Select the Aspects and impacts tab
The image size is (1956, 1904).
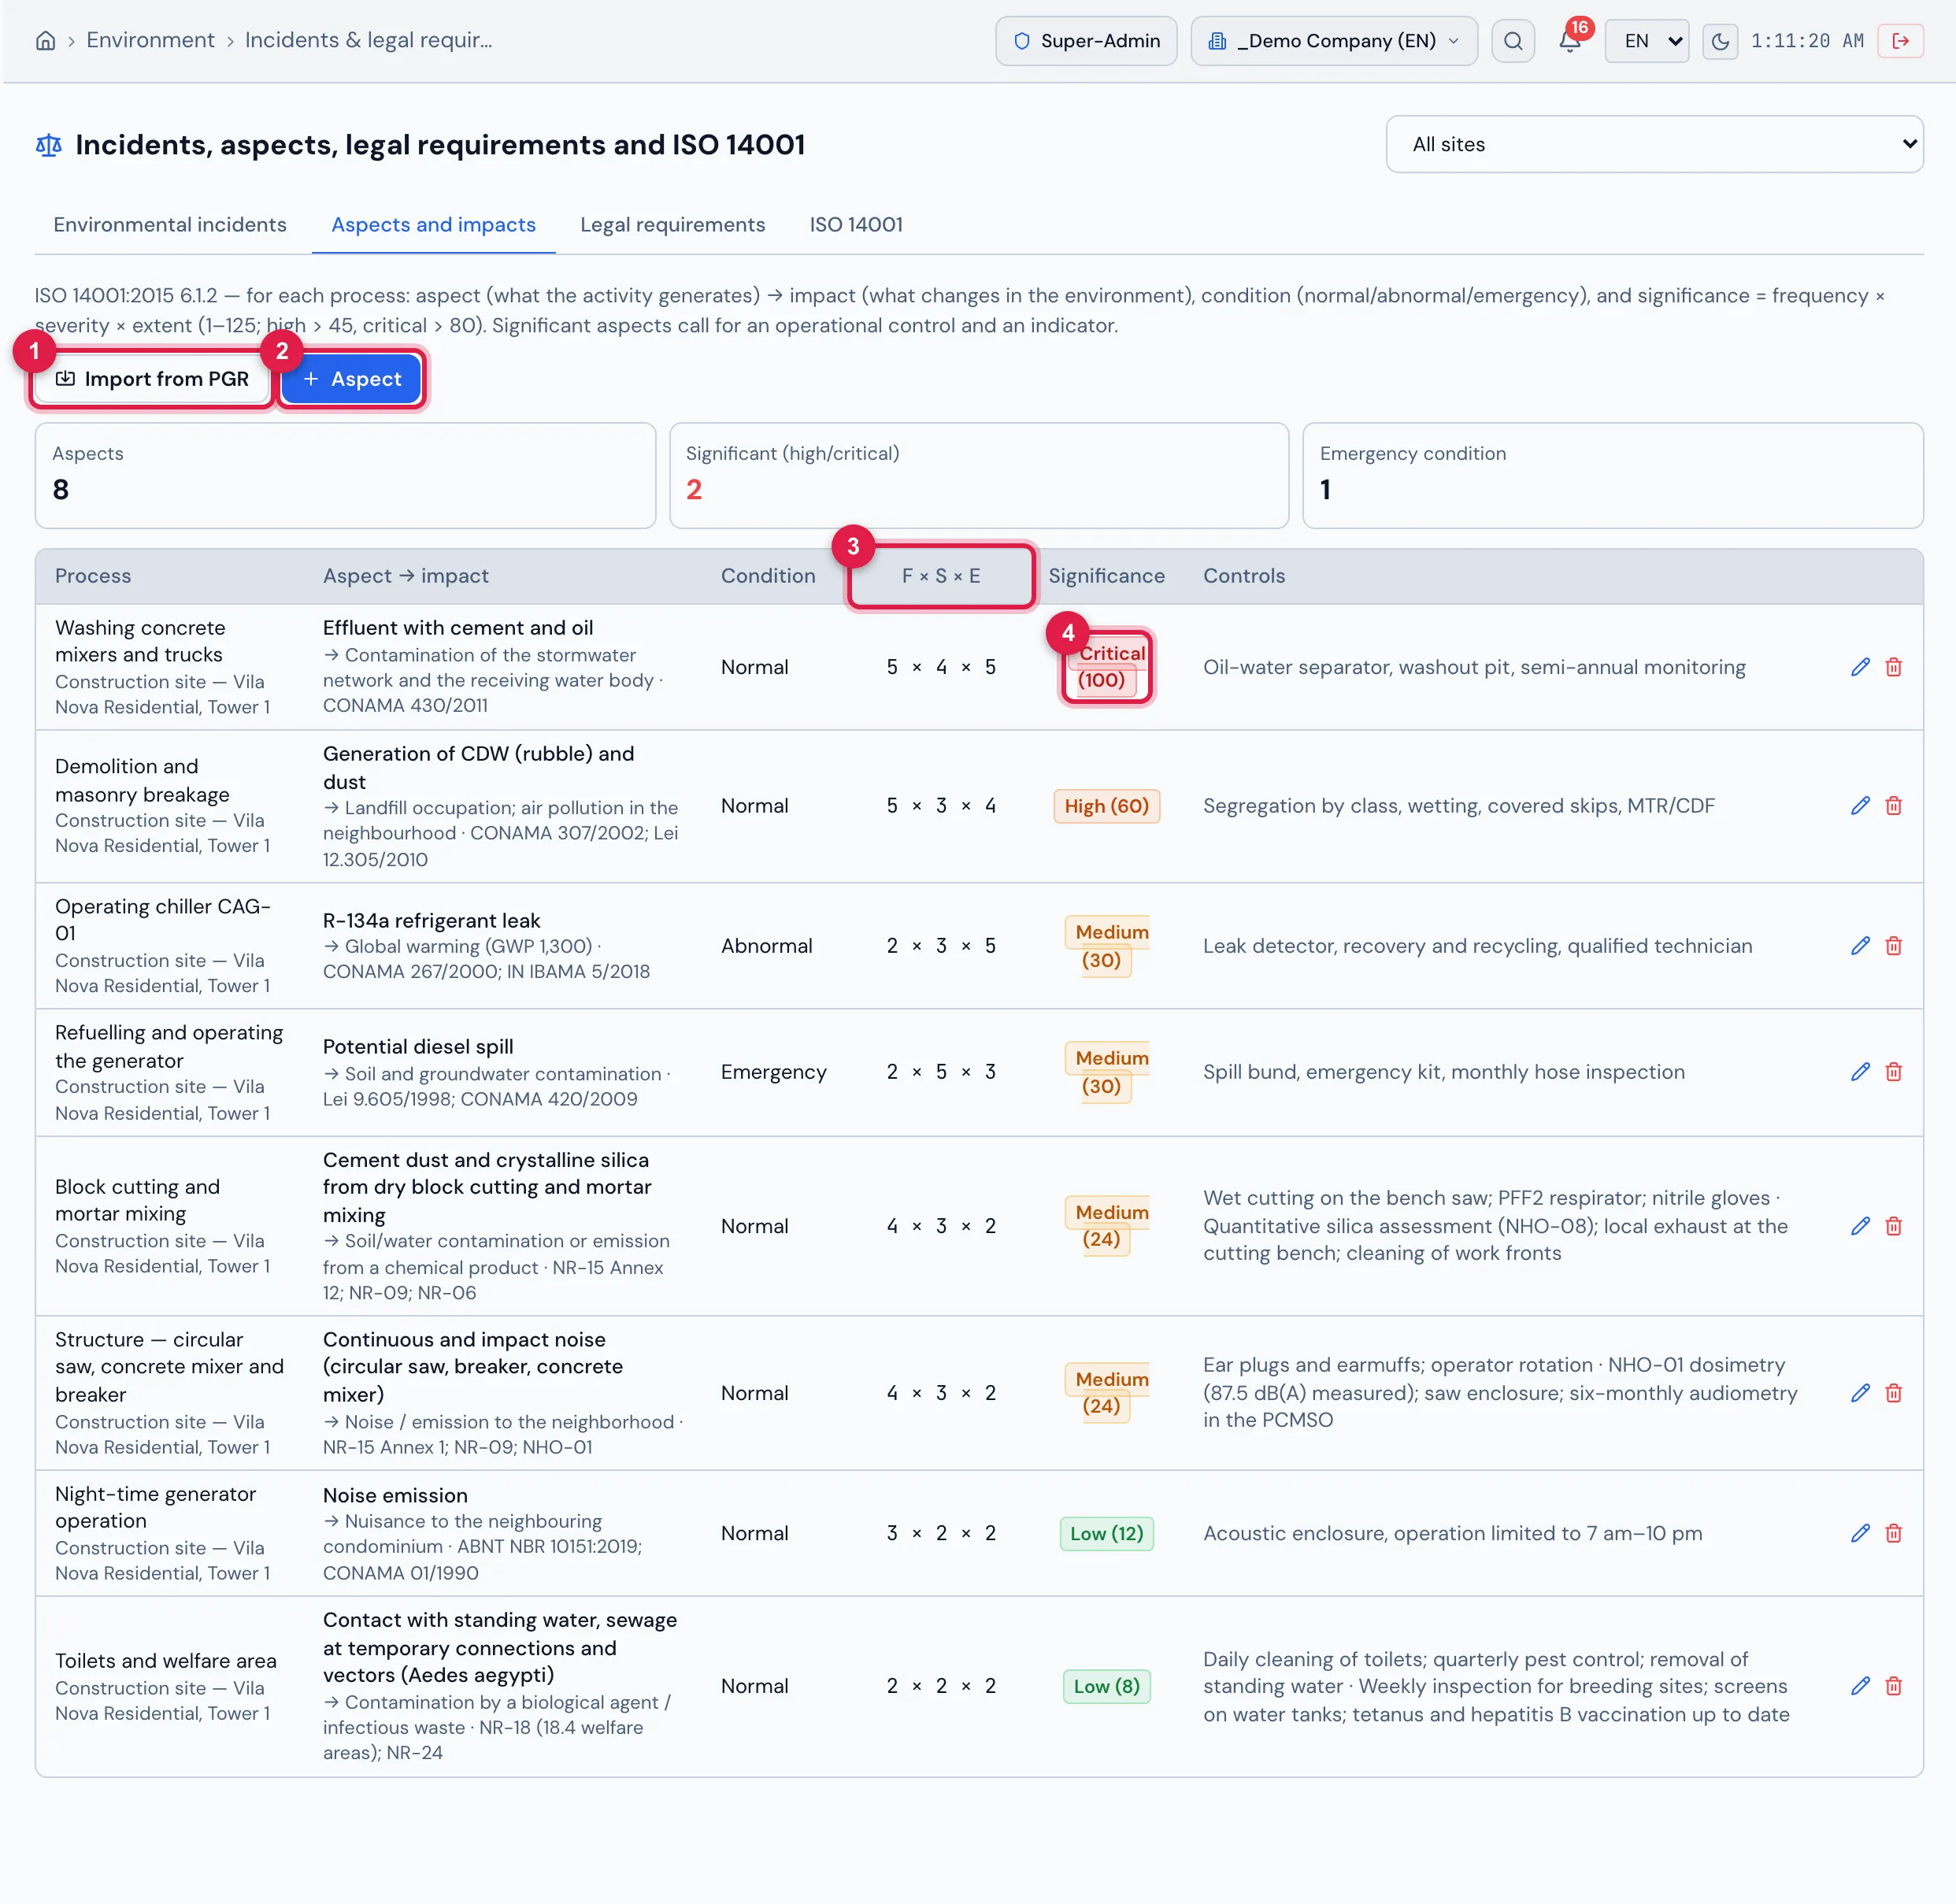pos(433,225)
